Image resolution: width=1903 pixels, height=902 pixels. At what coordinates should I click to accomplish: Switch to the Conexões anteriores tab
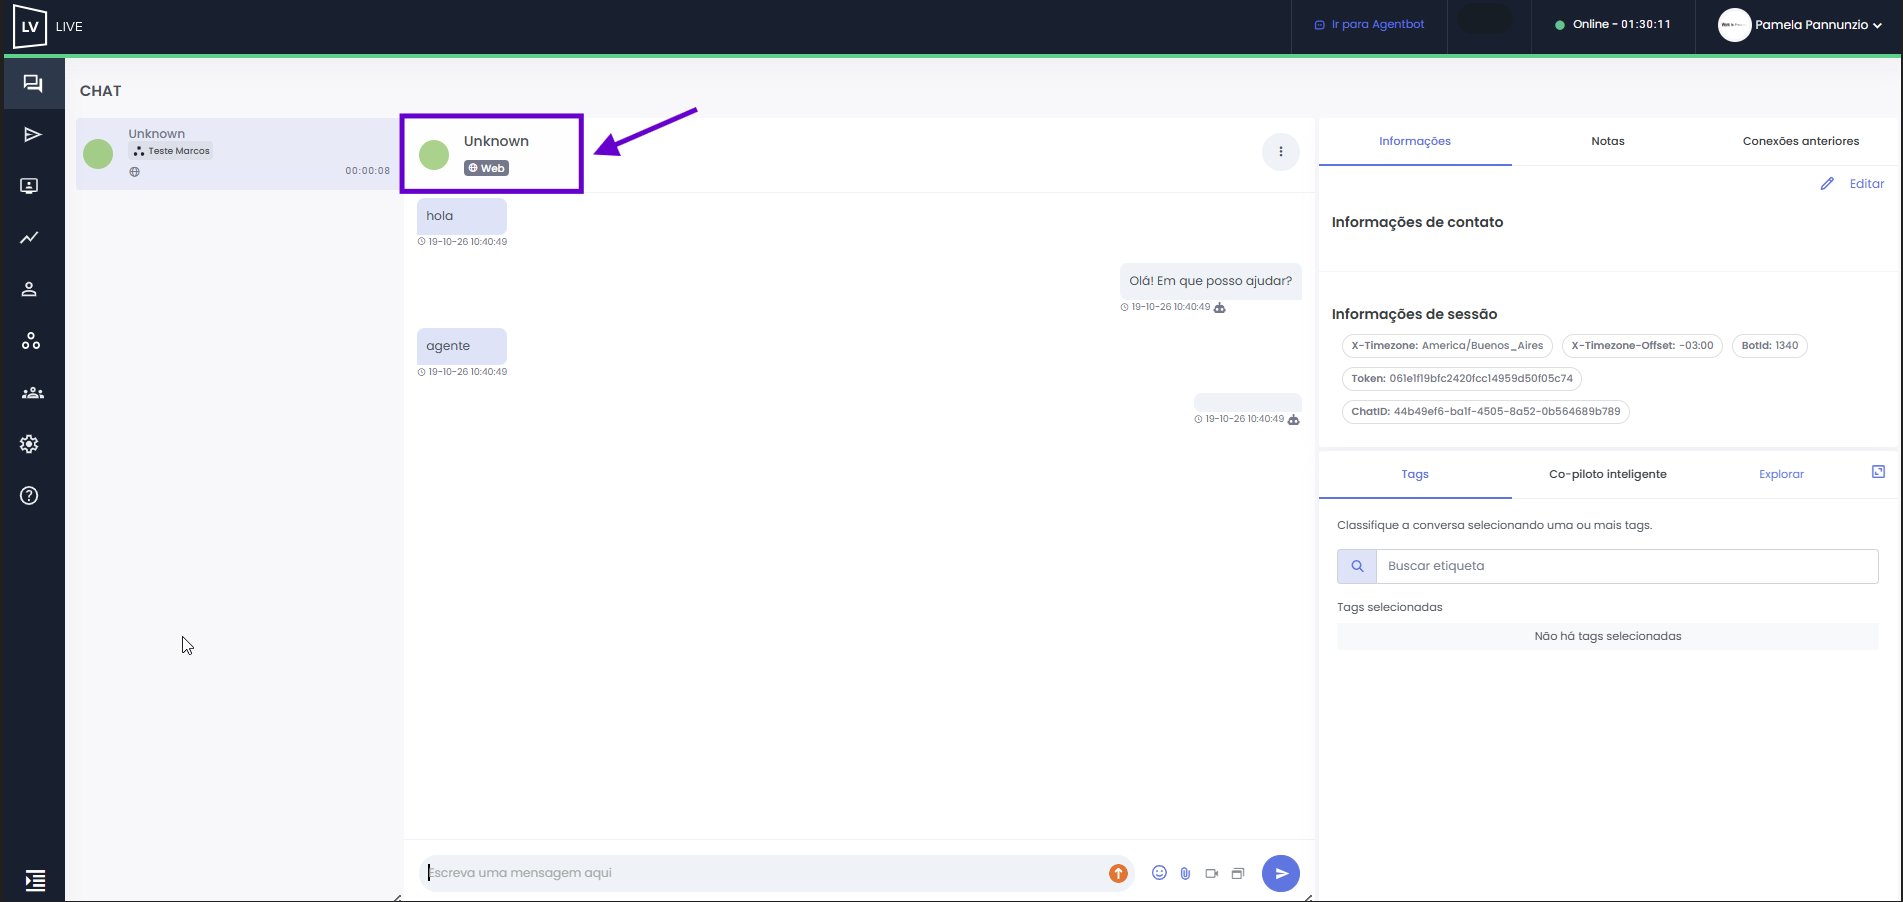(1801, 141)
